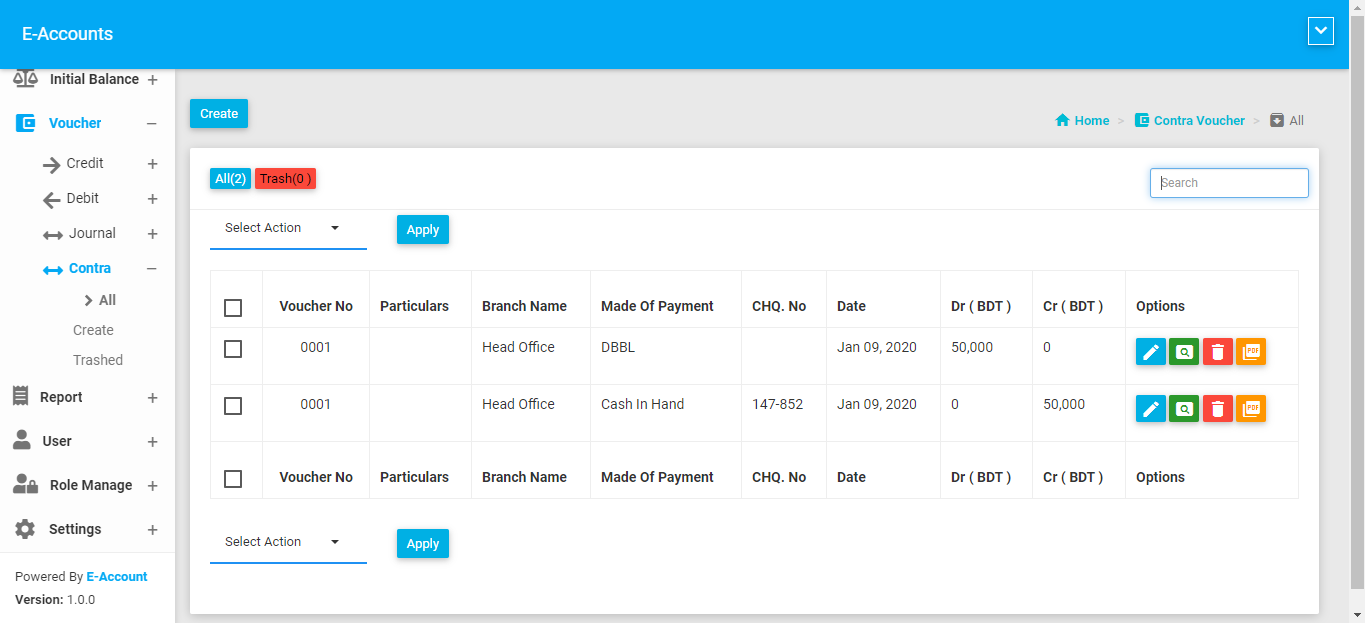Click the edit pencil icon for the DBBL row
The image size is (1365, 623).
[1150, 352]
